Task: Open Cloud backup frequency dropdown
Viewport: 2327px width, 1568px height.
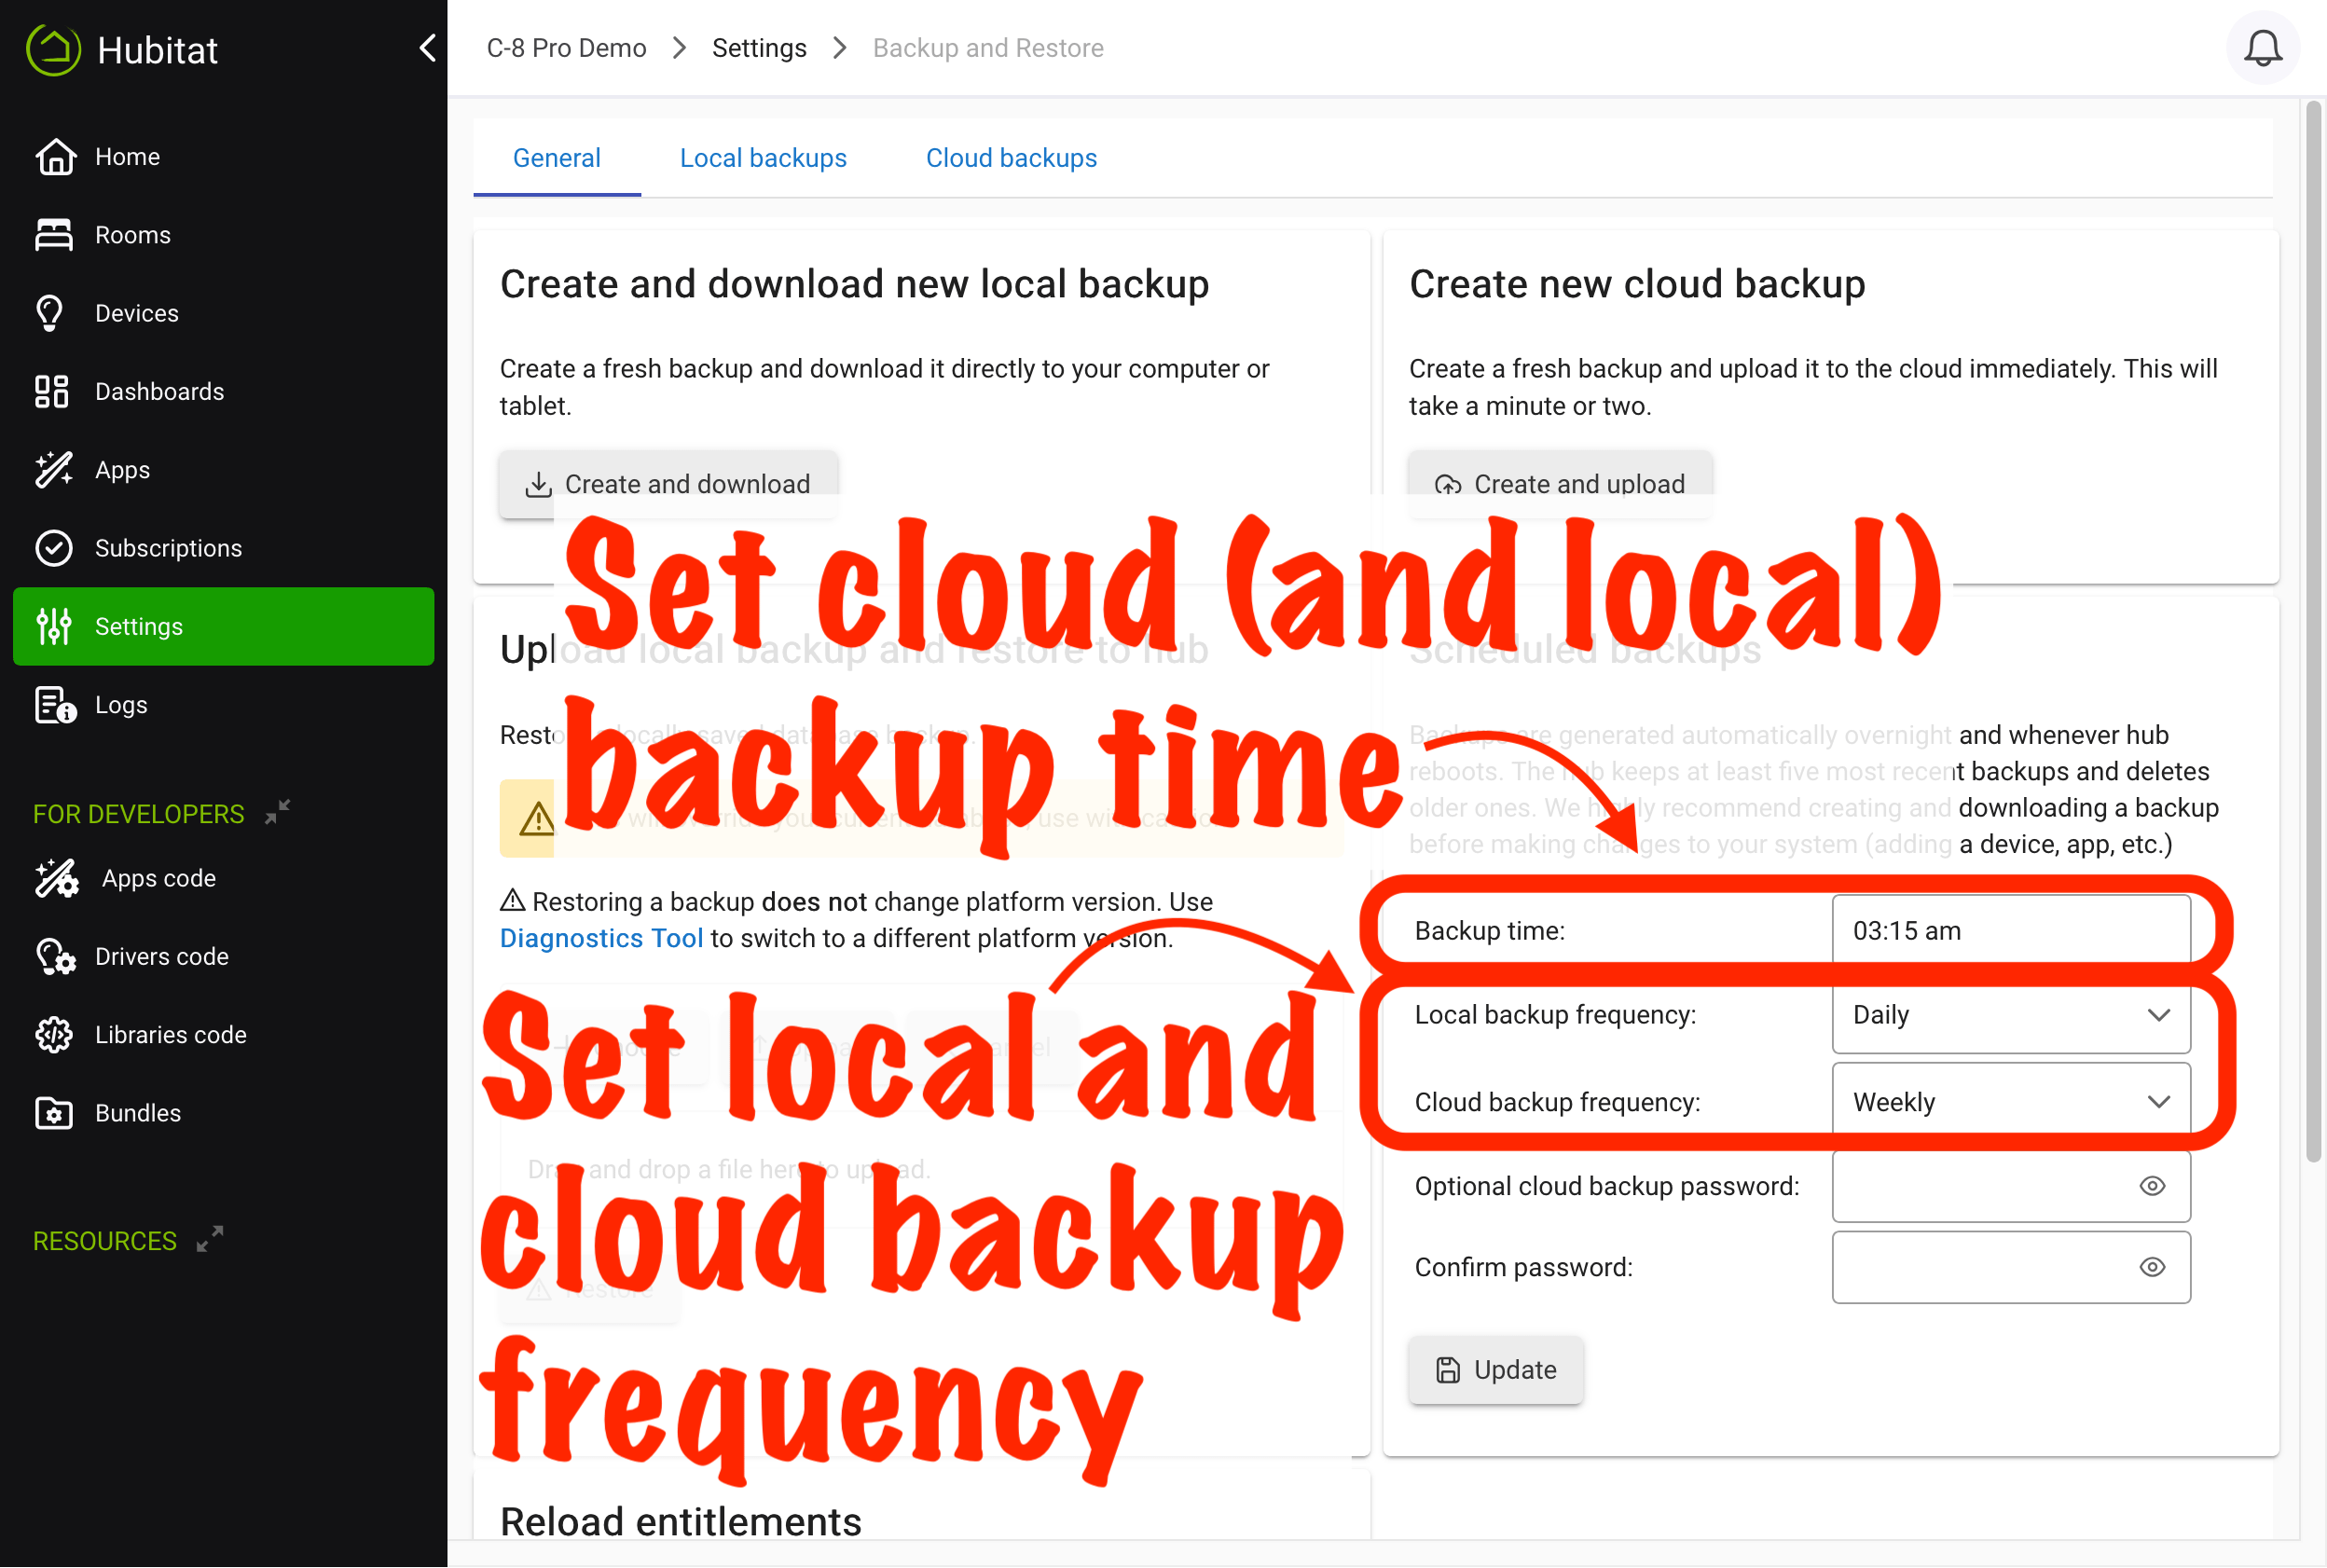Action: click(x=2011, y=1102)
